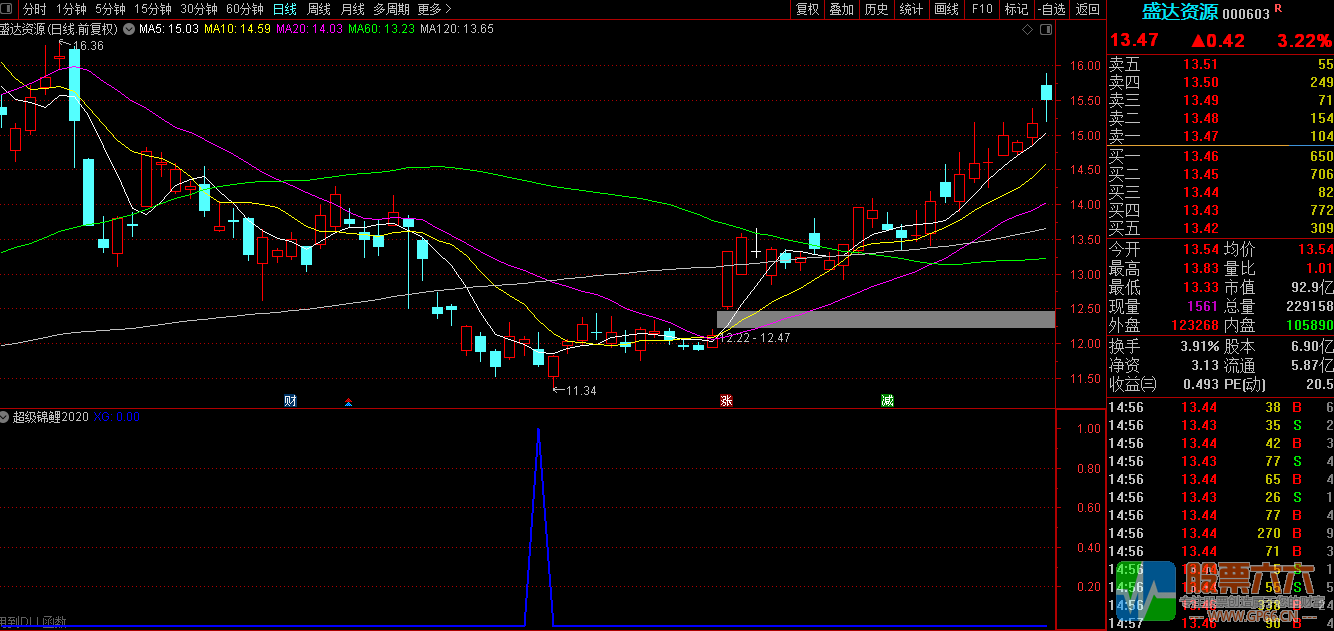Select the 周线 weekly chart tab
This screenshot has height=631, width=1334.
point(319,9)
